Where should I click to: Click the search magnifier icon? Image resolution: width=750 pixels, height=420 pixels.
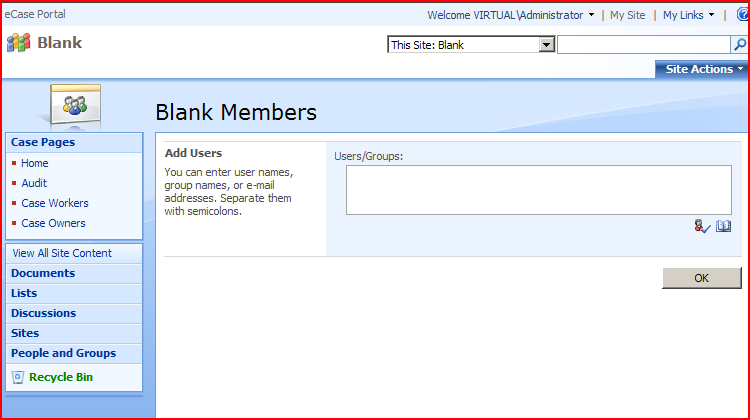739,45
